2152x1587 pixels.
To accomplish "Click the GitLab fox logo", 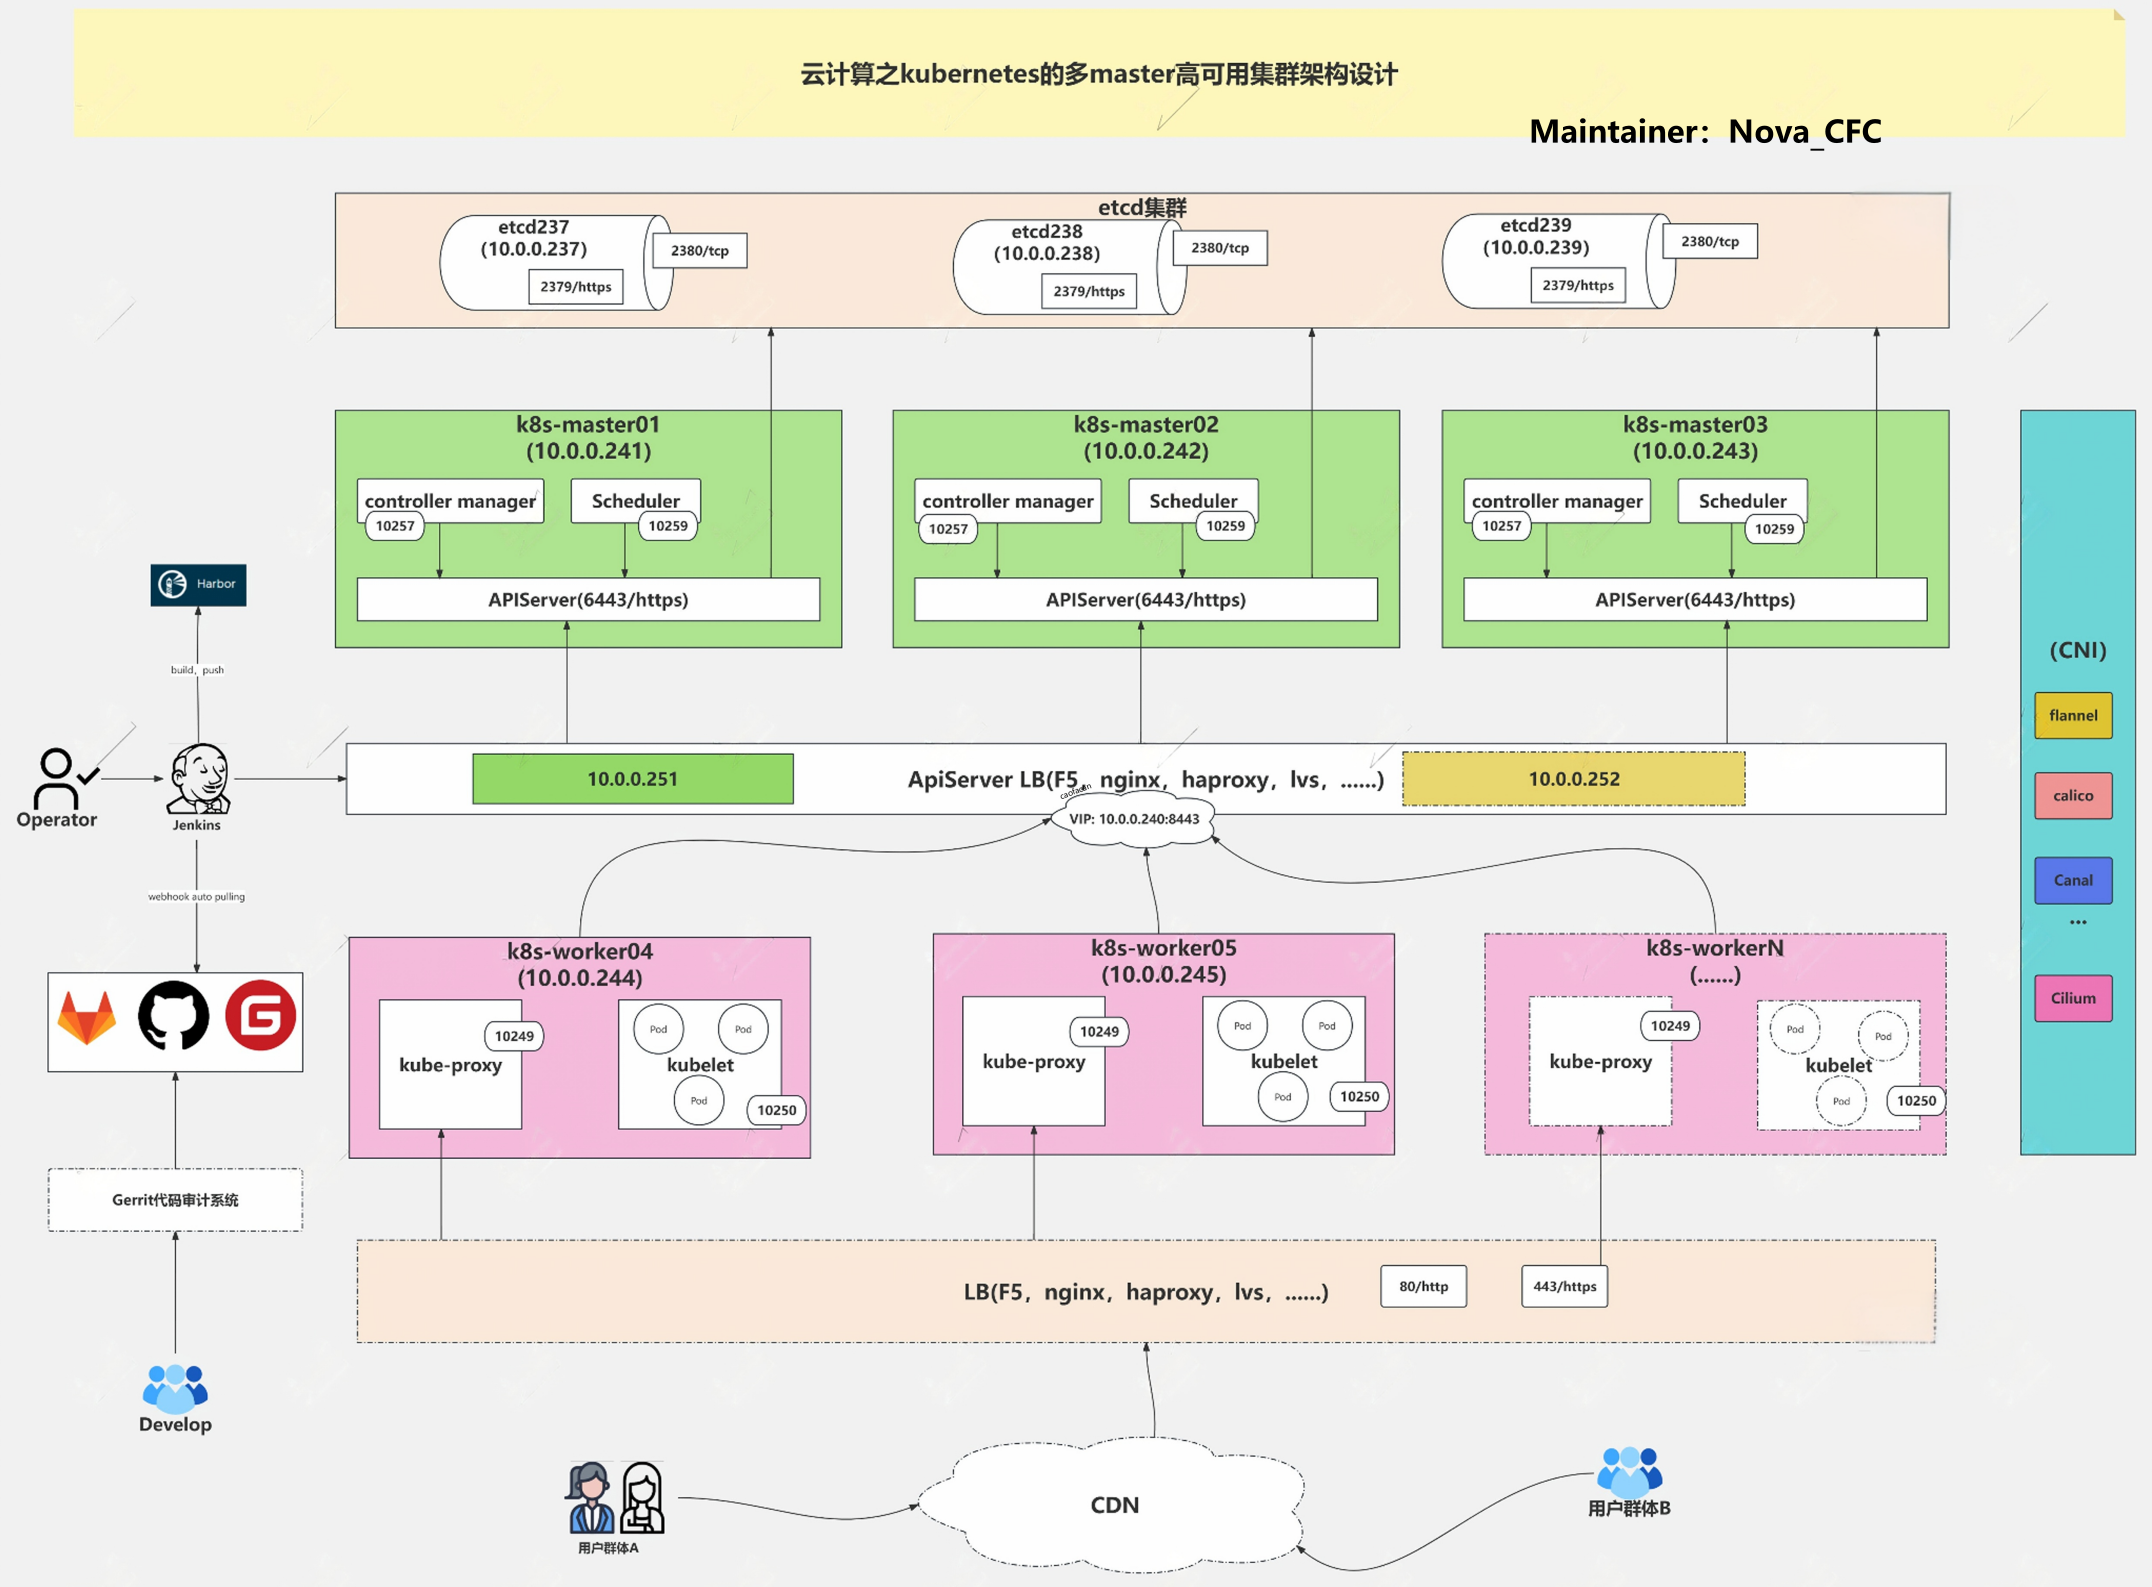I will pos(87,1018).
